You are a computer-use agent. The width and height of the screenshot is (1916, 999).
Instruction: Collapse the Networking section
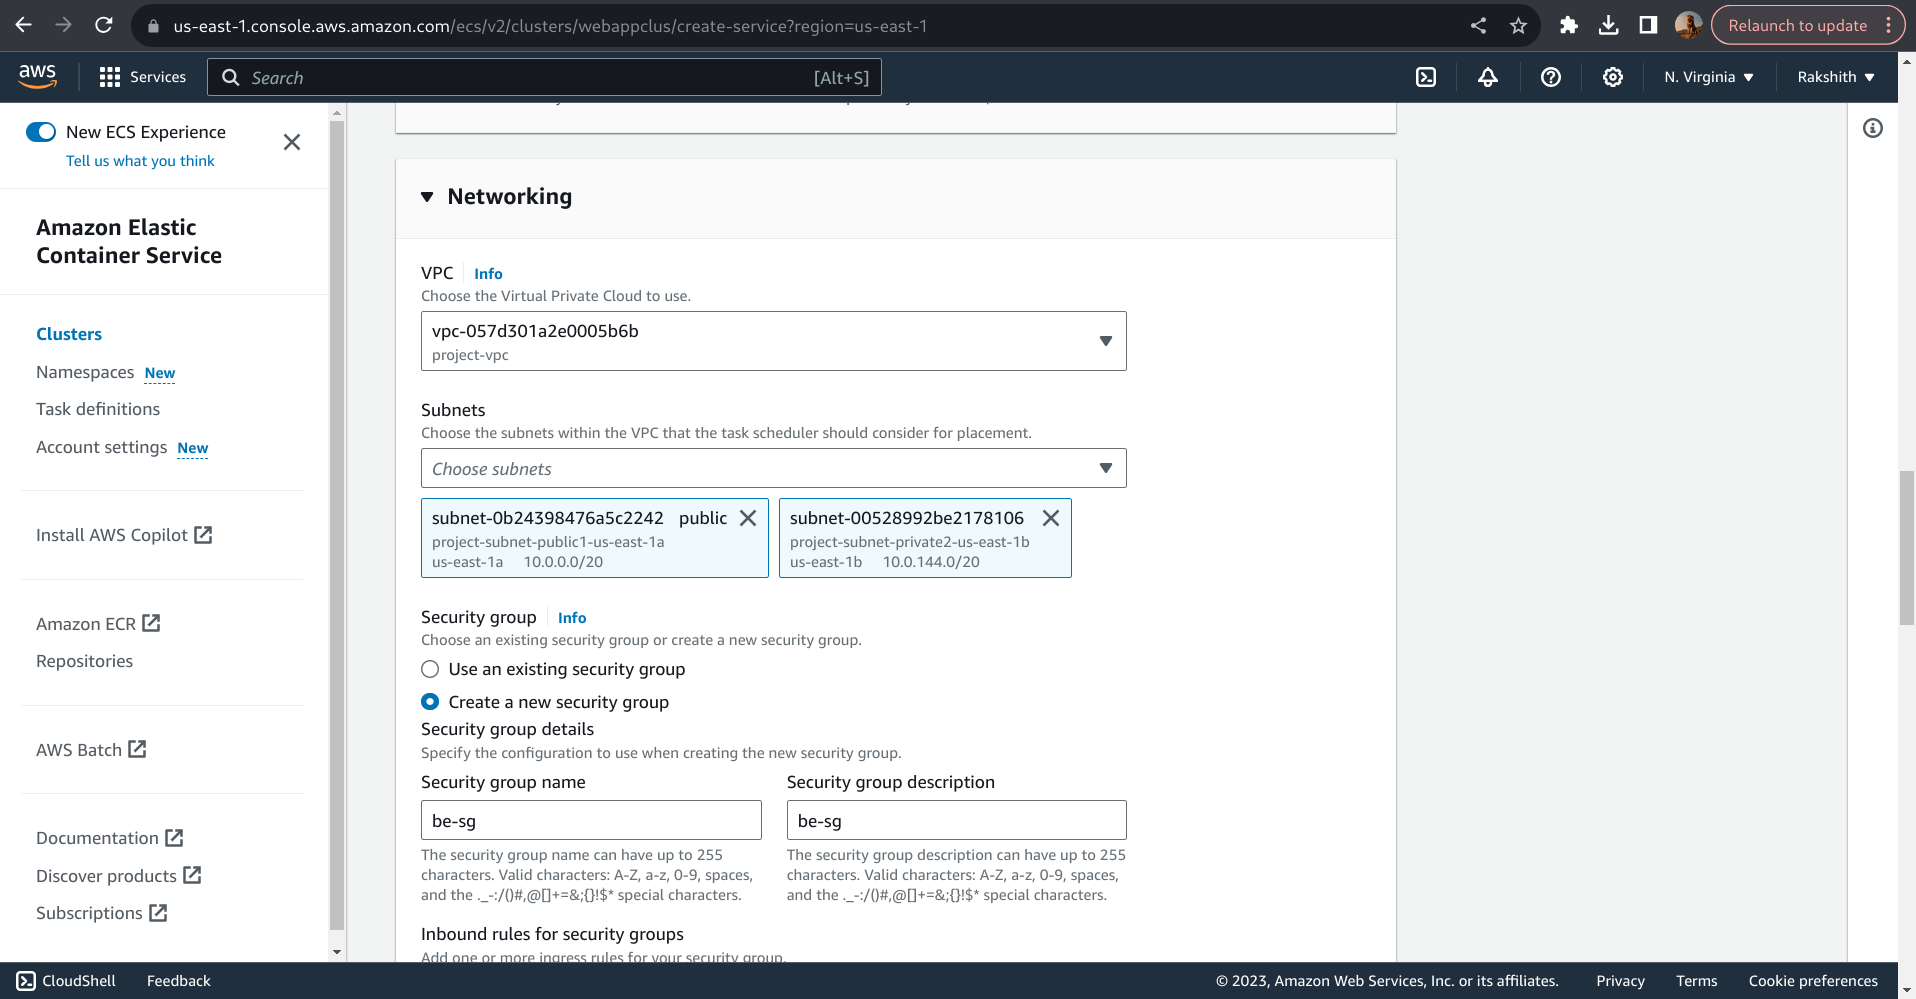428,197
